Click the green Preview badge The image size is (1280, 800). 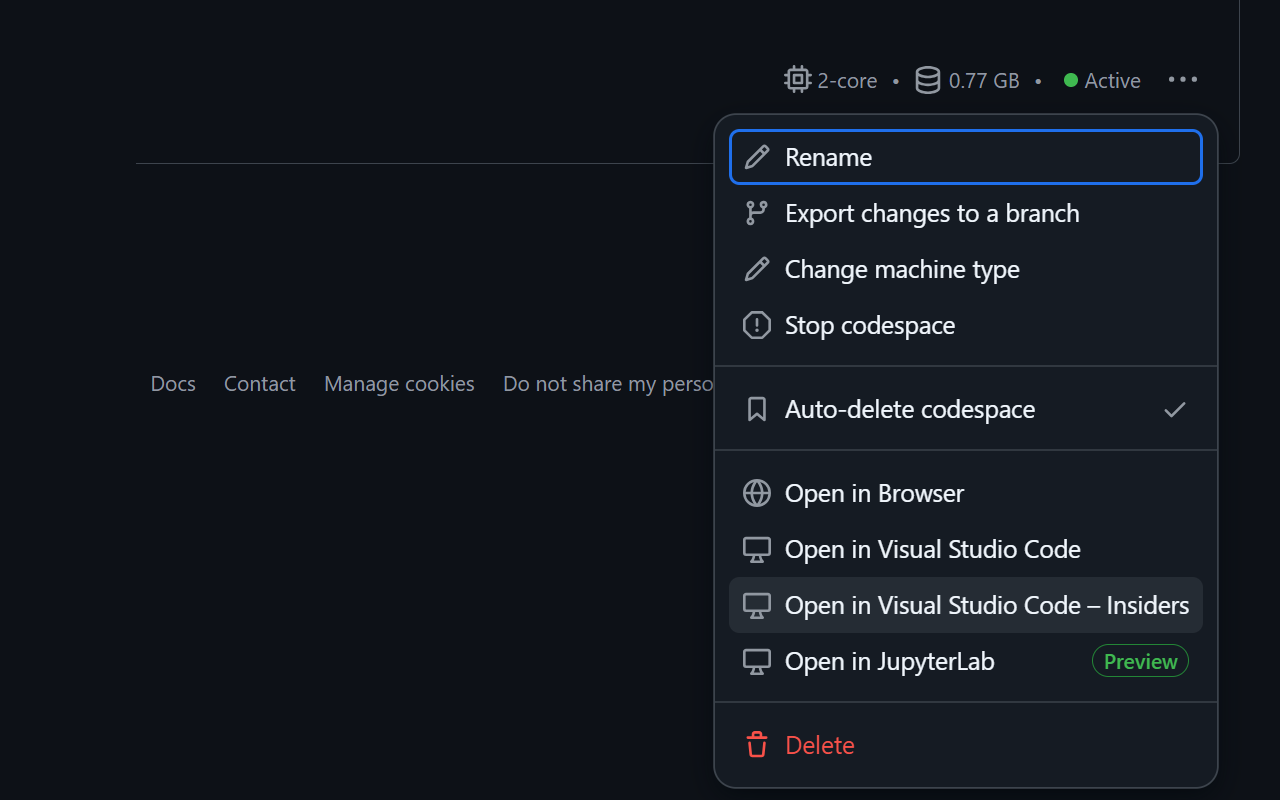tap(1140, 661)
